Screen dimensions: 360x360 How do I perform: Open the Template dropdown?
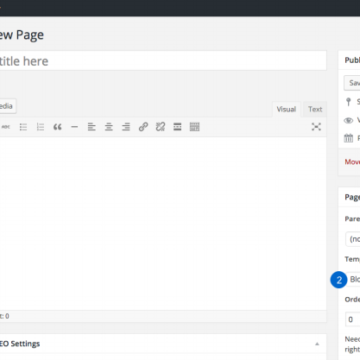tap(354, 279)
